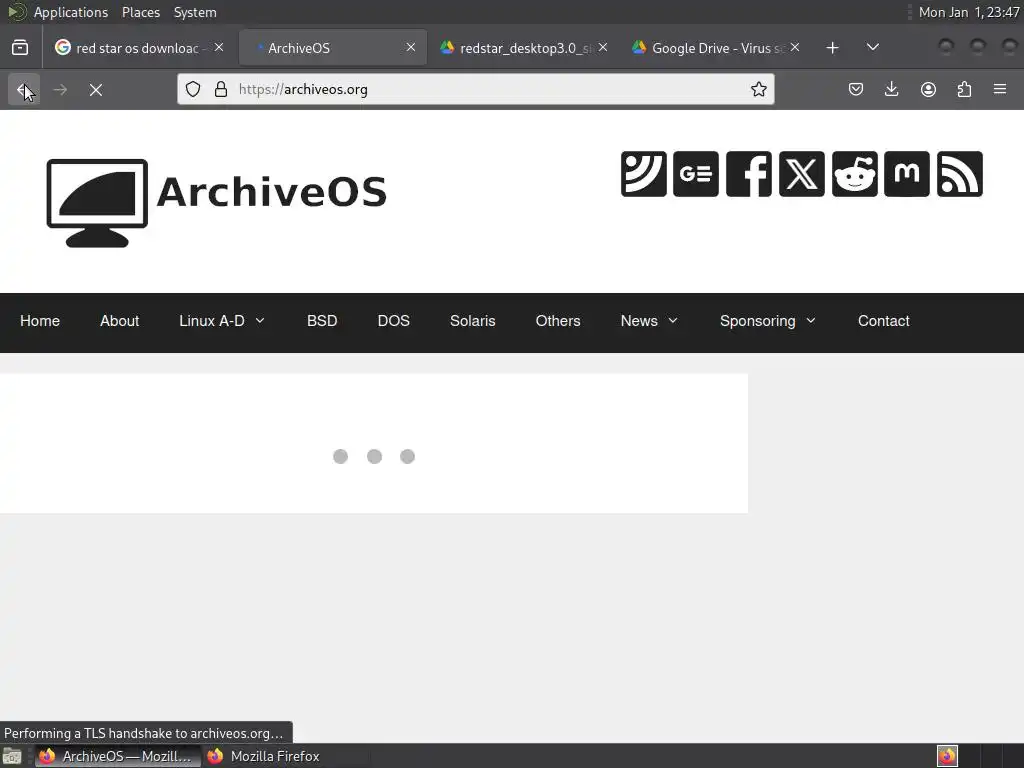Click the browser forward arrow
The height and width of the screenshot is (768, 1024).
60,89
